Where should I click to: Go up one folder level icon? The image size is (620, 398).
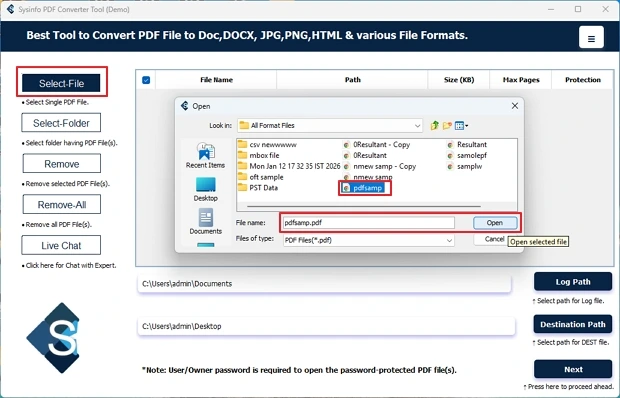435,126
